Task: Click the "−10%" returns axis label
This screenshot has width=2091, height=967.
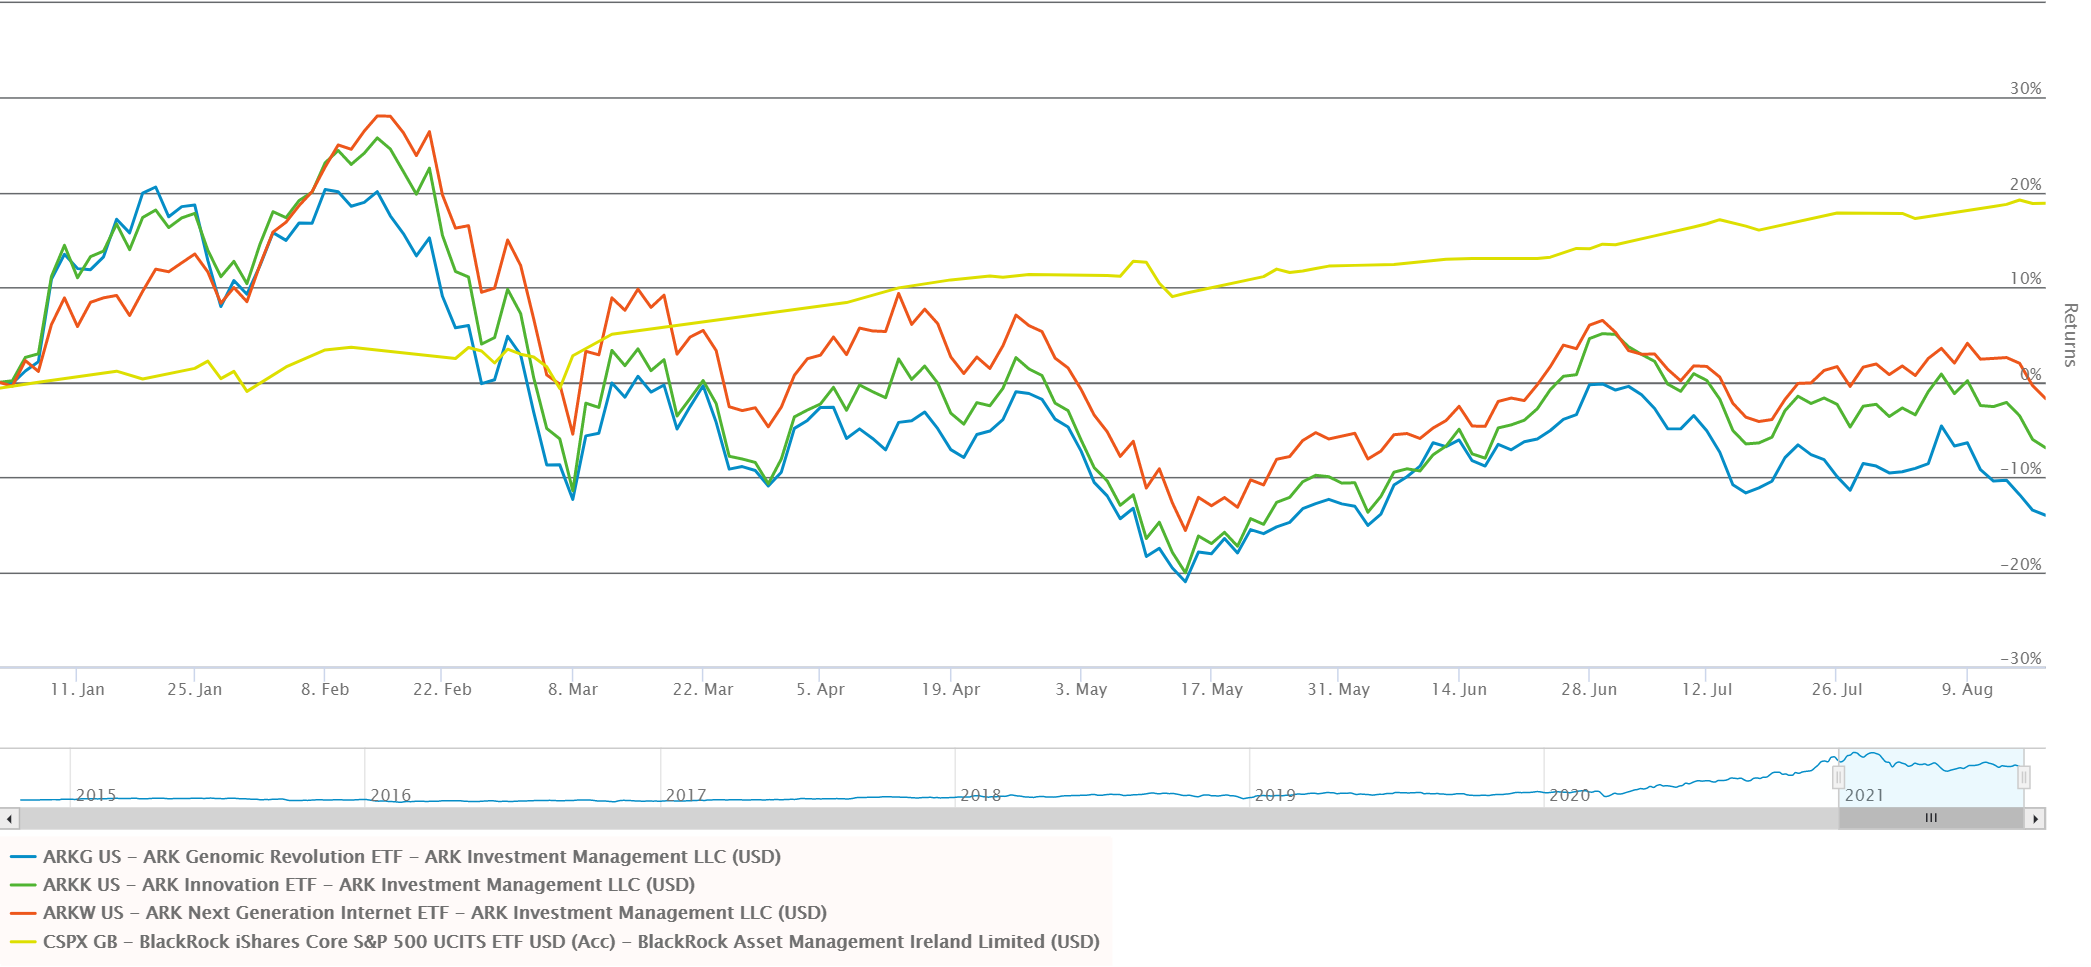Action: [2021, 469]
